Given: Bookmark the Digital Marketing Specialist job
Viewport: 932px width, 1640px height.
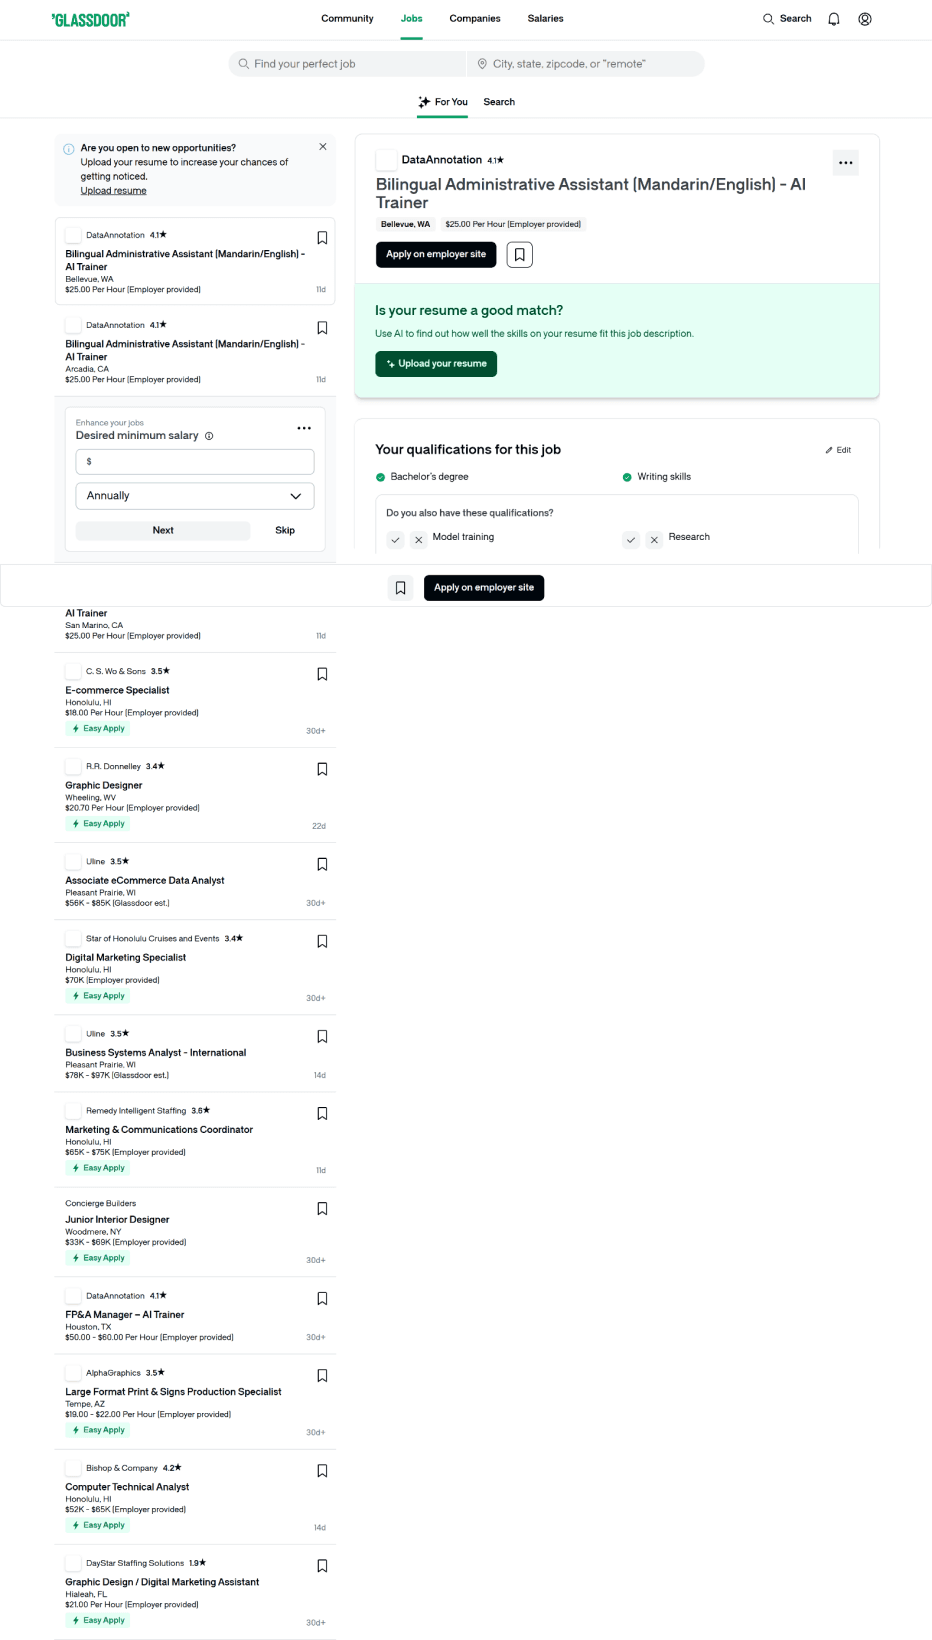Looking at the screenshot, I should (x=322, y=941).
